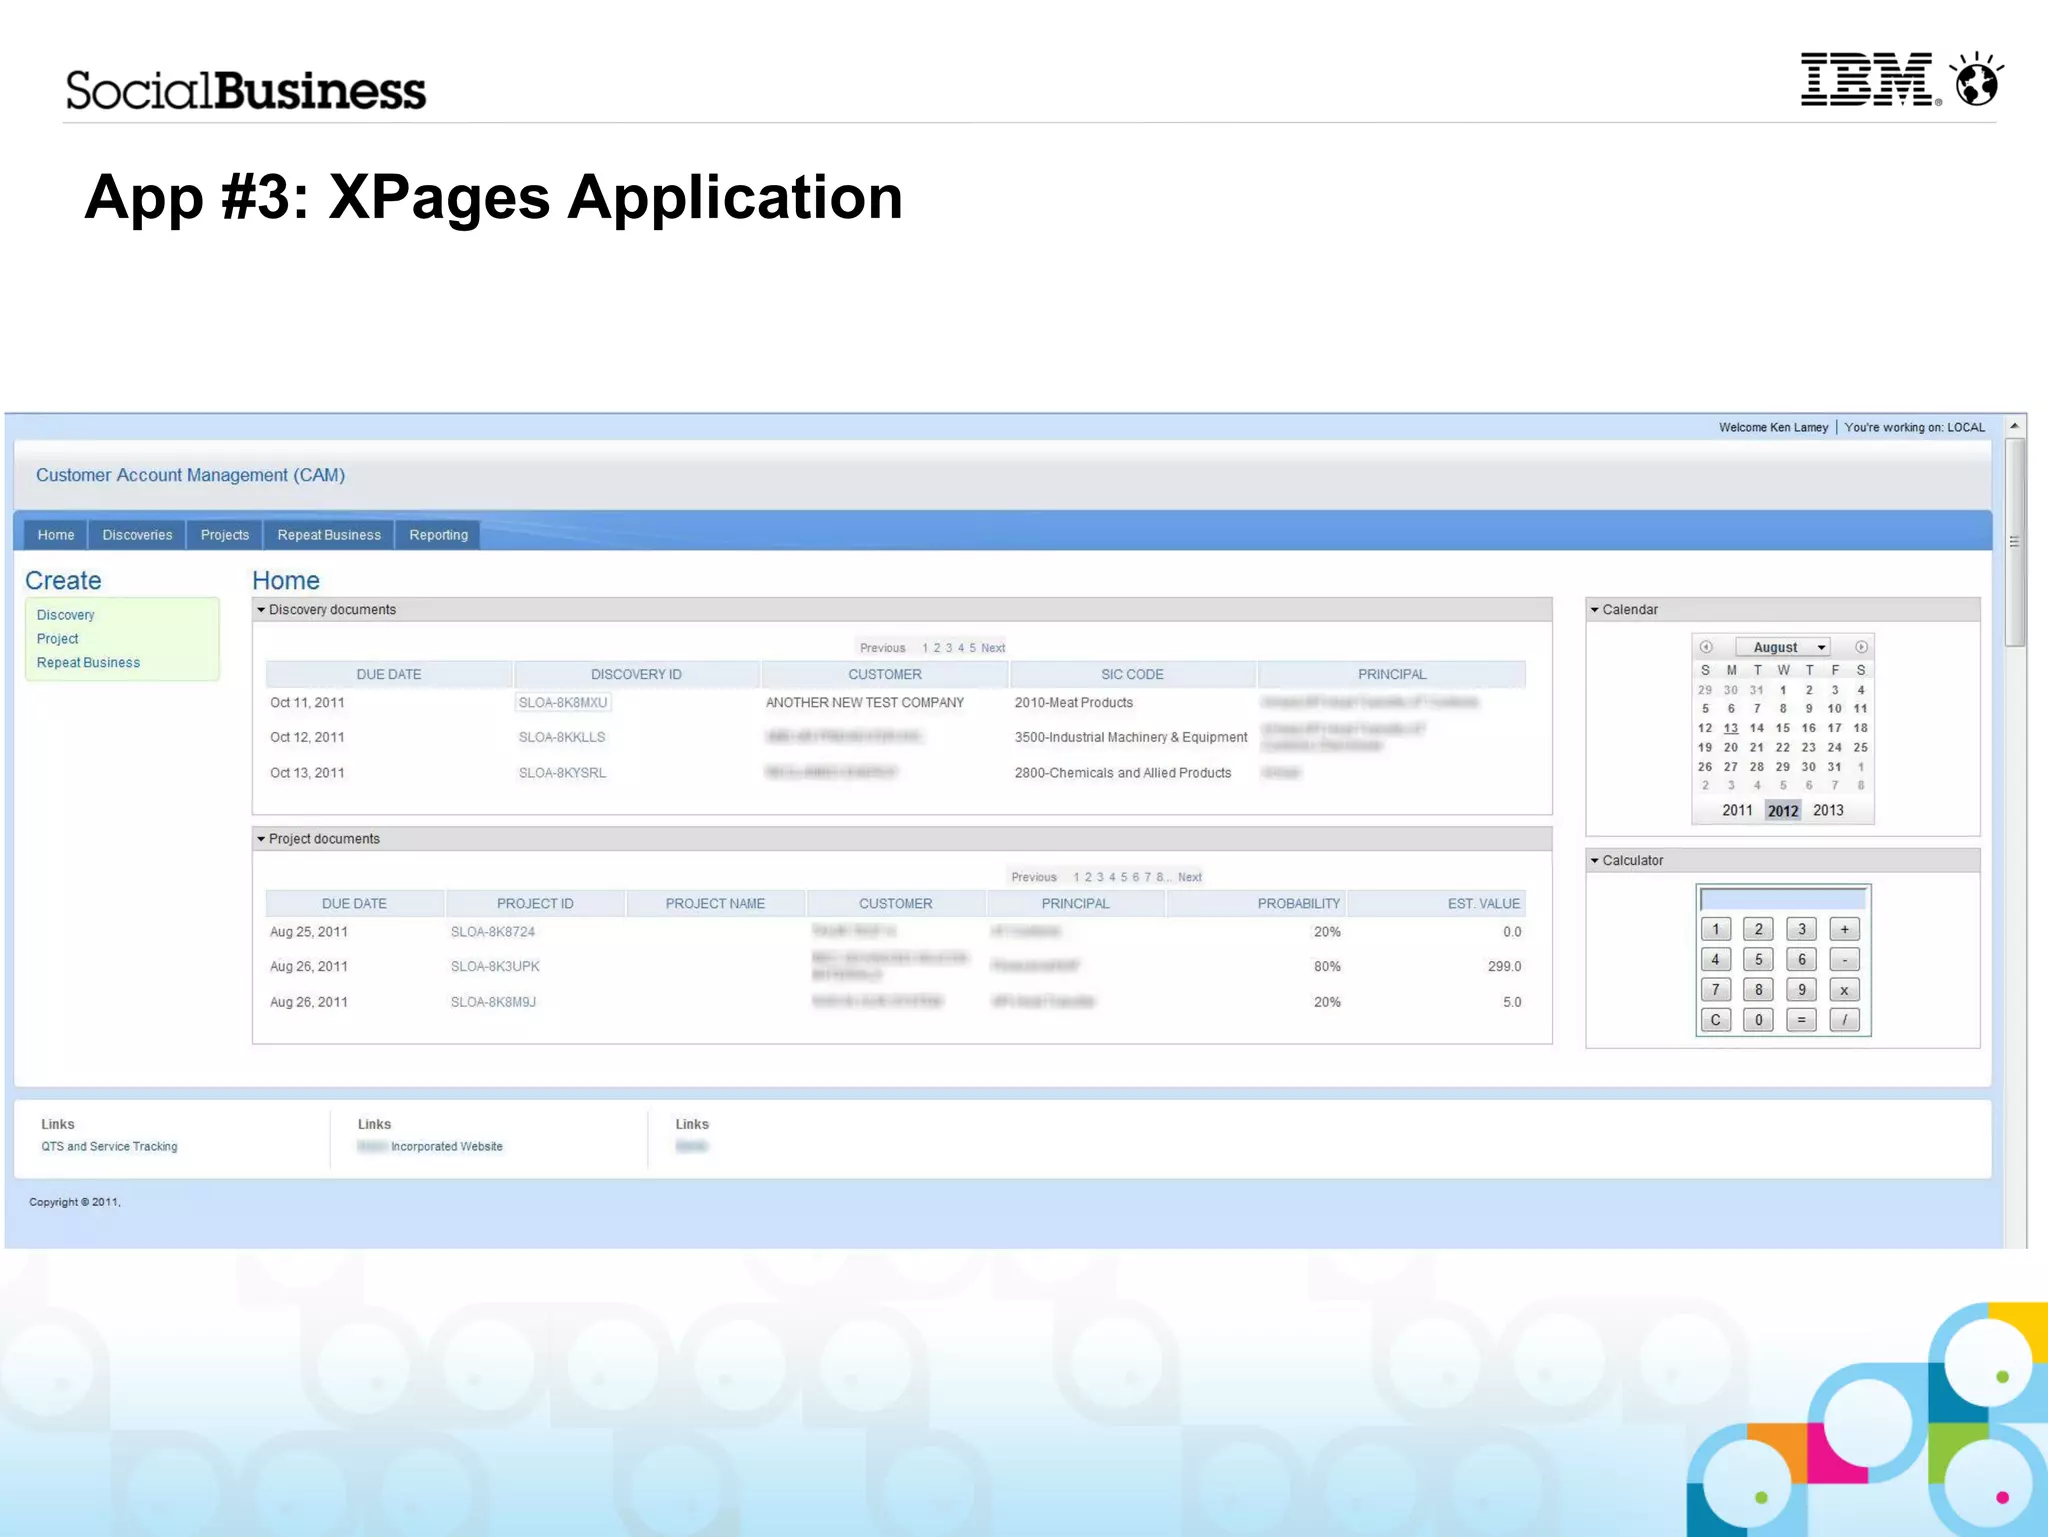Open discovery SLOA-8KKLLS
This screenshot has height=1537, width=2048.
point(562,737)
